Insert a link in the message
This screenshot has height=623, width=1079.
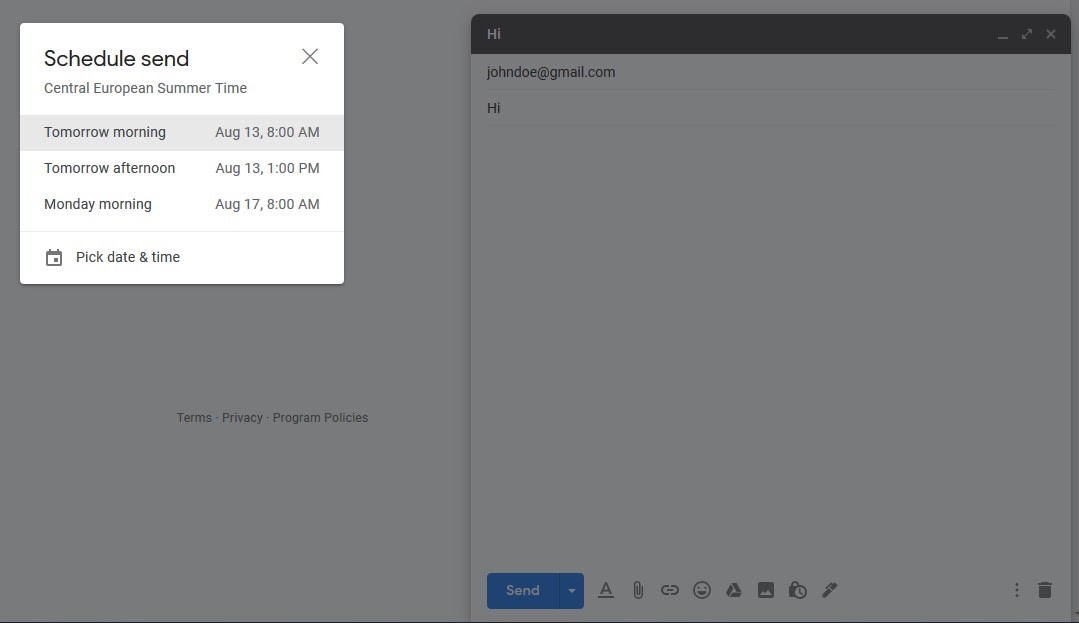point(670,591)
